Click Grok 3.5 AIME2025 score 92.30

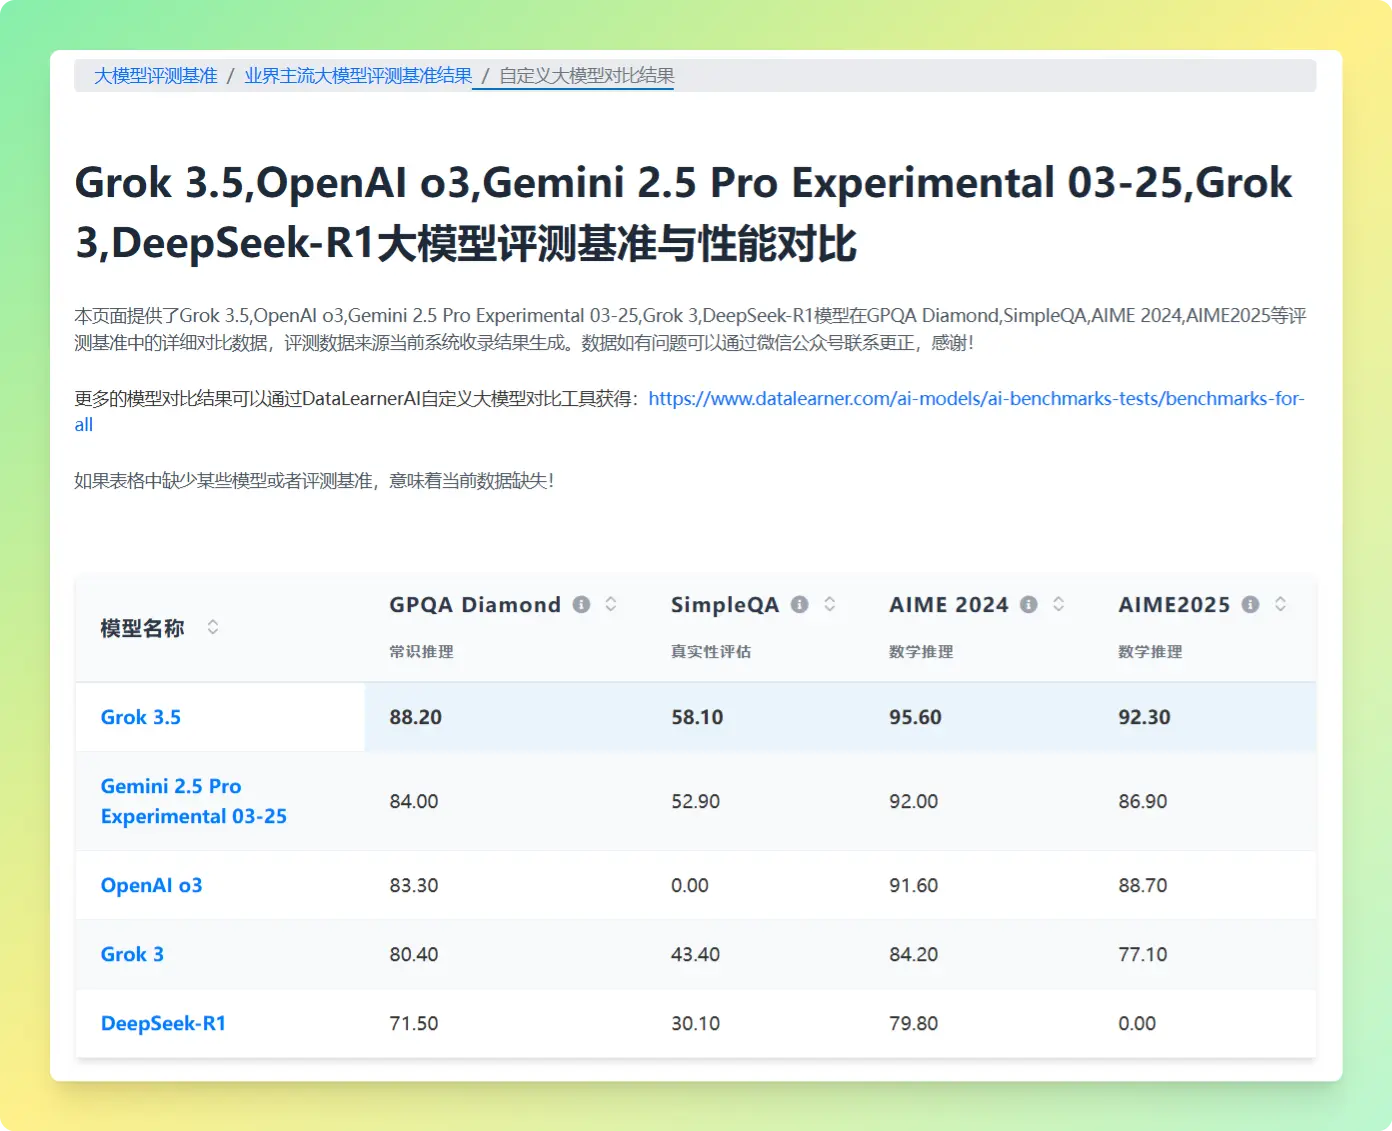[1144, 717]
